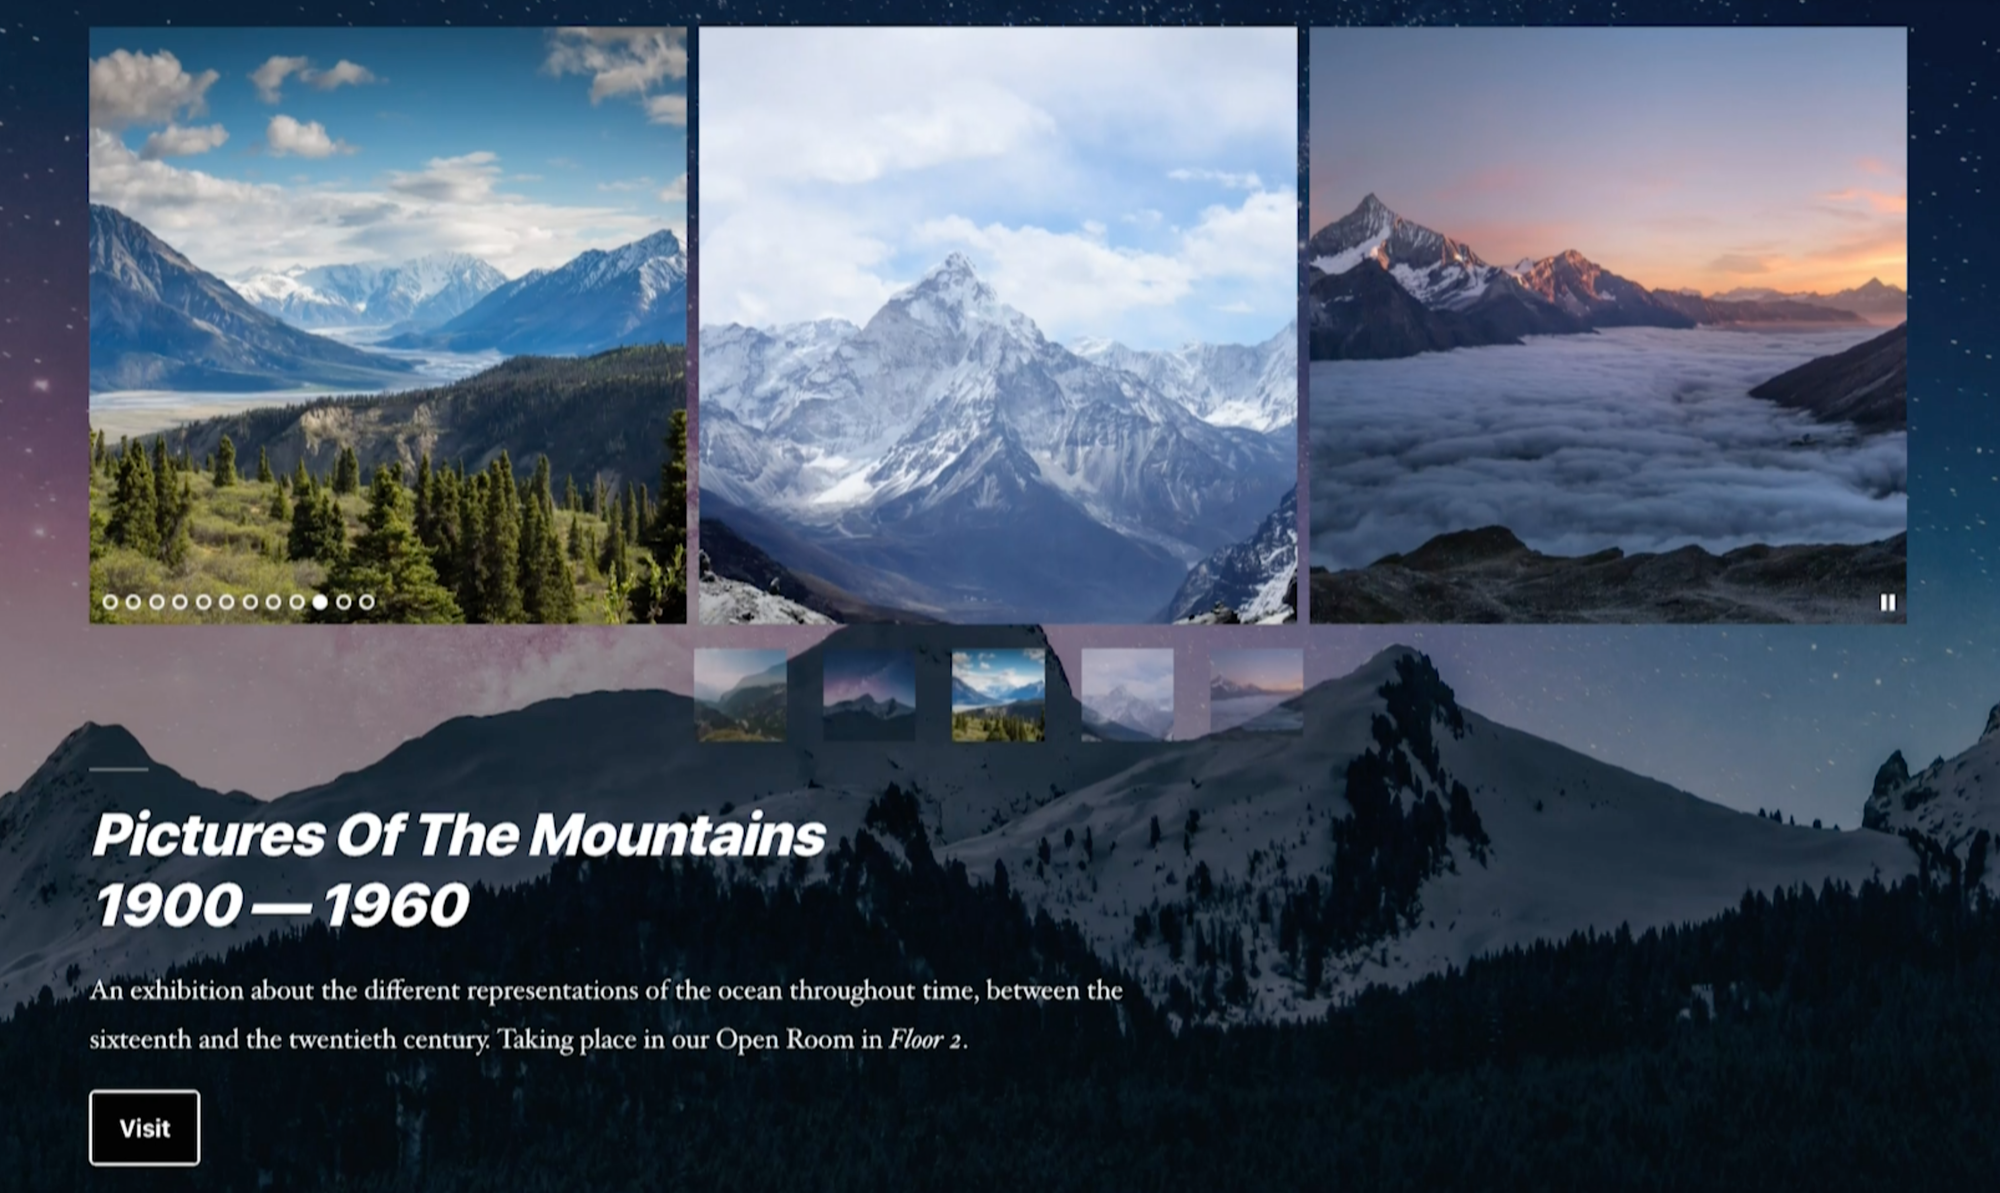Viewport: 2000px width, 1193px height.
Task: Select the first carousel pagination dot
Action: [110, 602]
